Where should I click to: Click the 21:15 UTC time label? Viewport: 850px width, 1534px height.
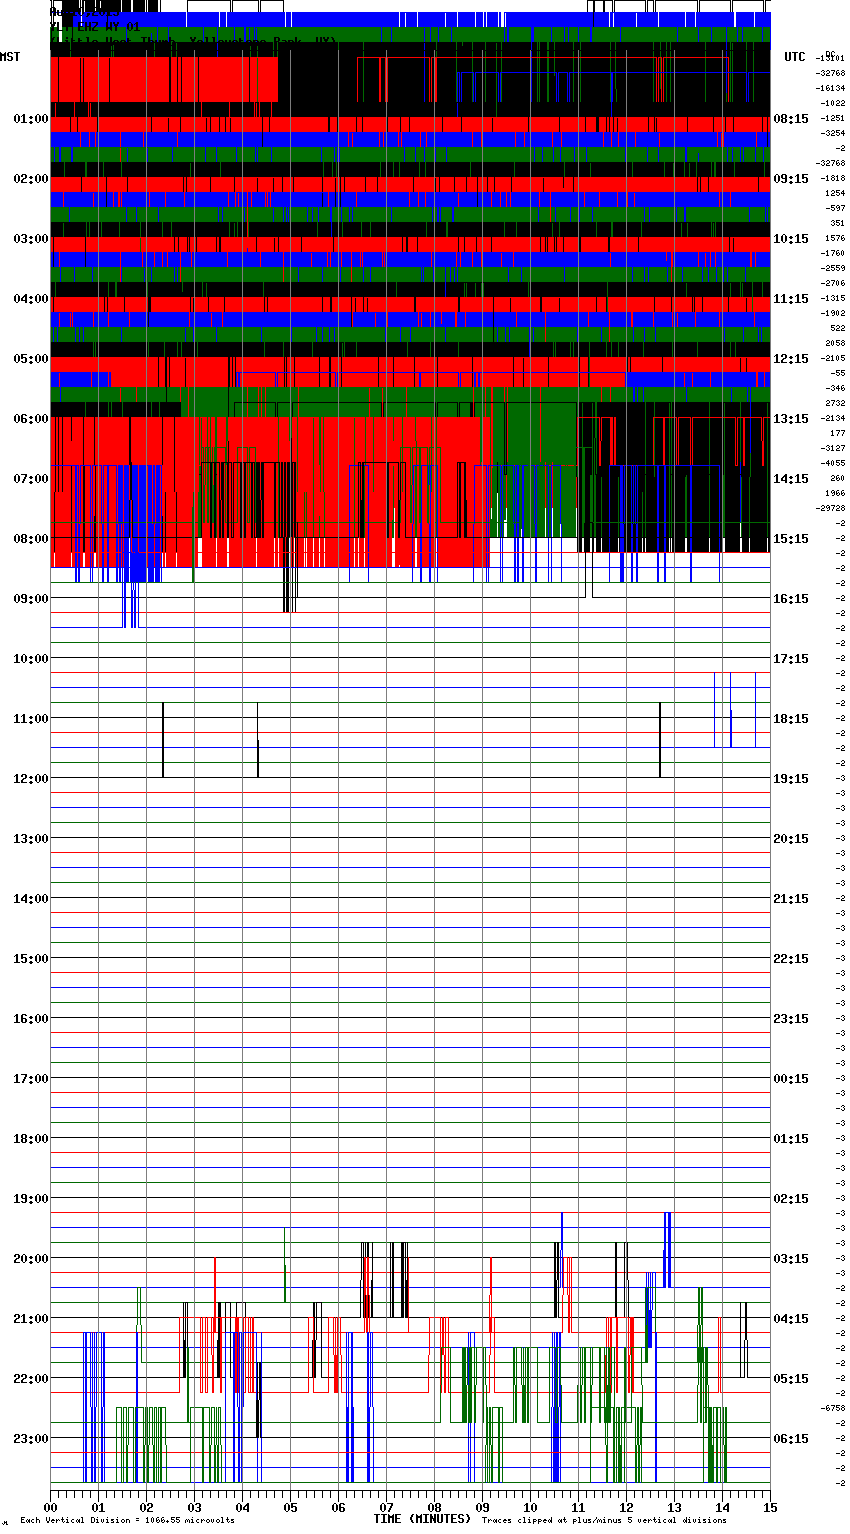791,899
